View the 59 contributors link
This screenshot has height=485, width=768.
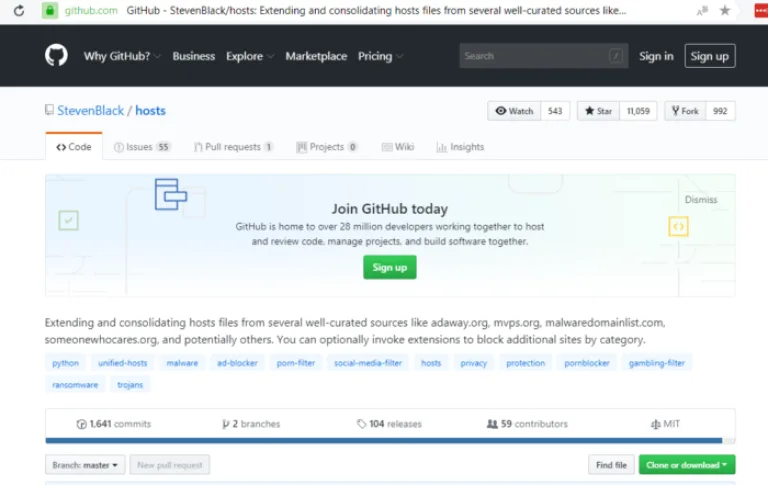point(527,424)
